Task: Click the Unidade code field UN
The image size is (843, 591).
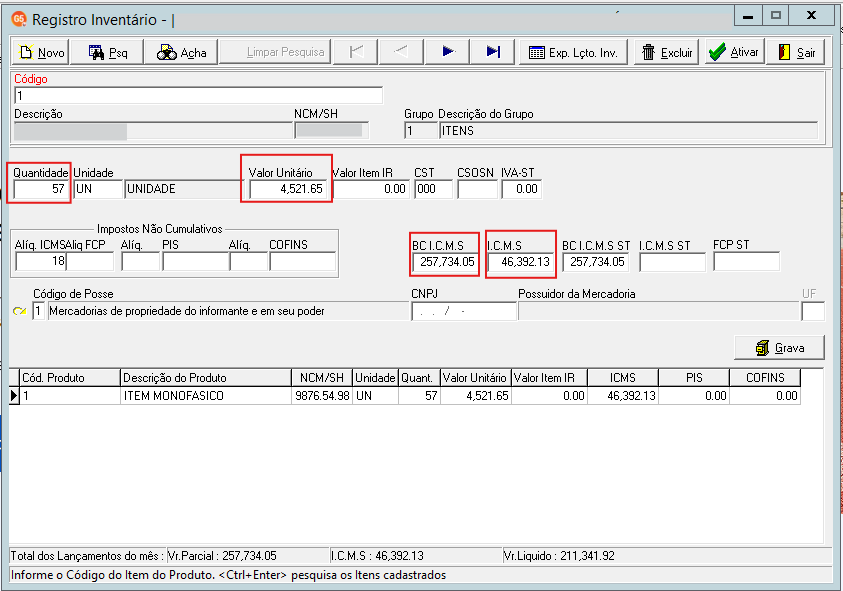Action: coord(98,189)
